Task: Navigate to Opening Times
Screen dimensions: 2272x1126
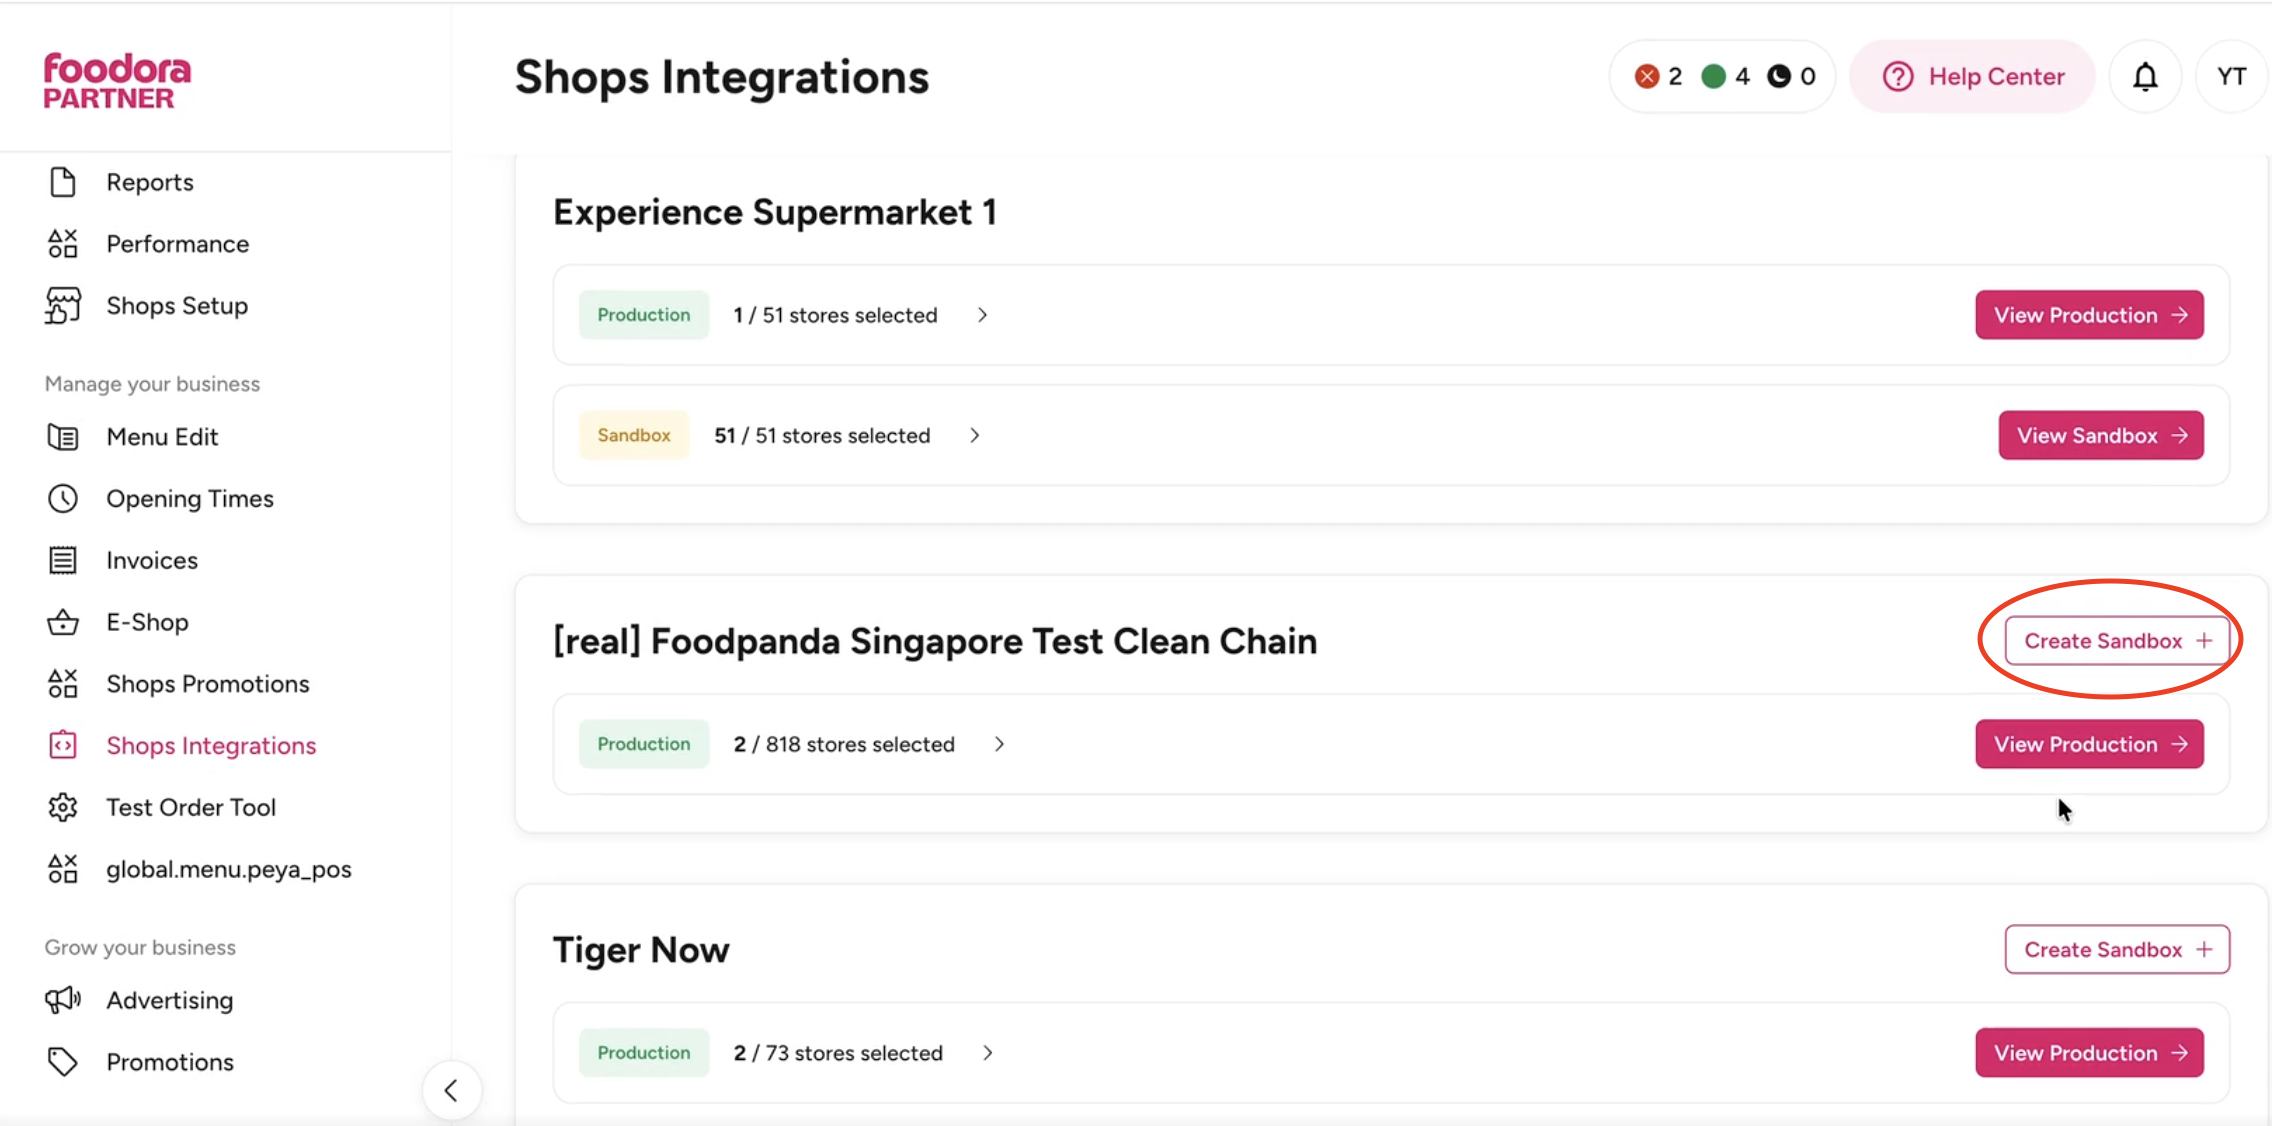Action: coord(190,498)
